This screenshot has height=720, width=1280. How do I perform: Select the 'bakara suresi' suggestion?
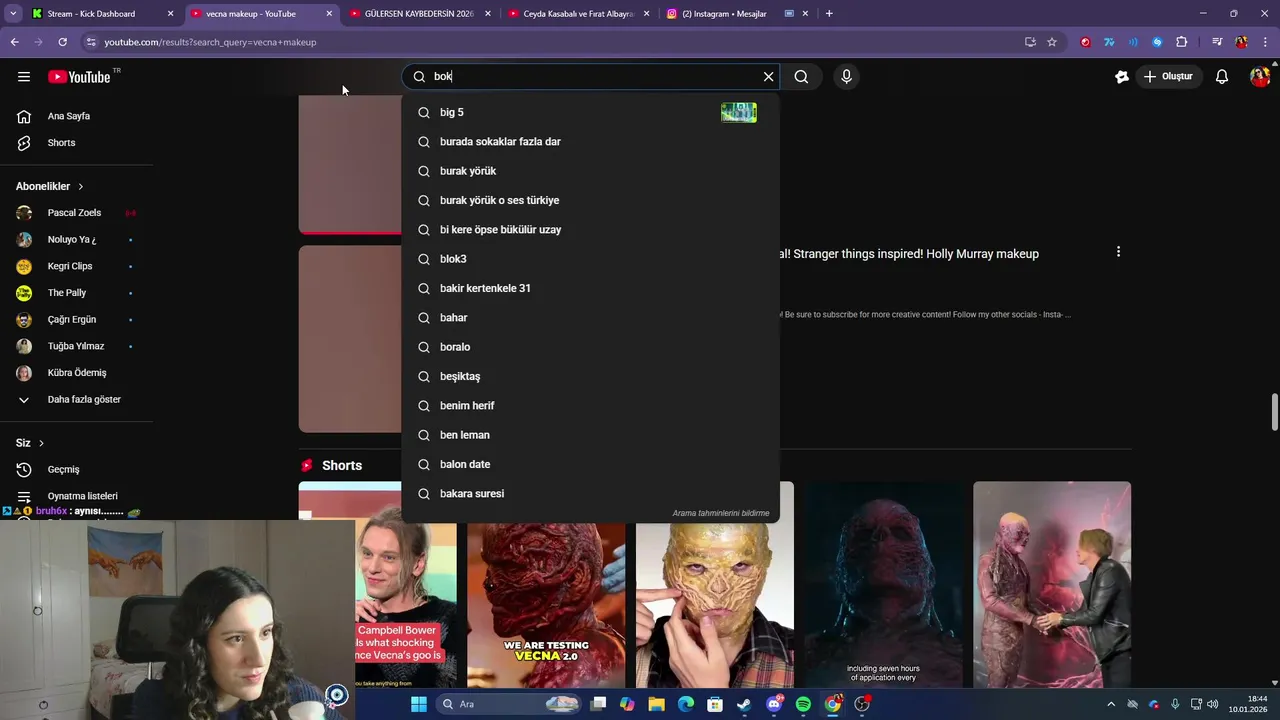coord(590,494)
